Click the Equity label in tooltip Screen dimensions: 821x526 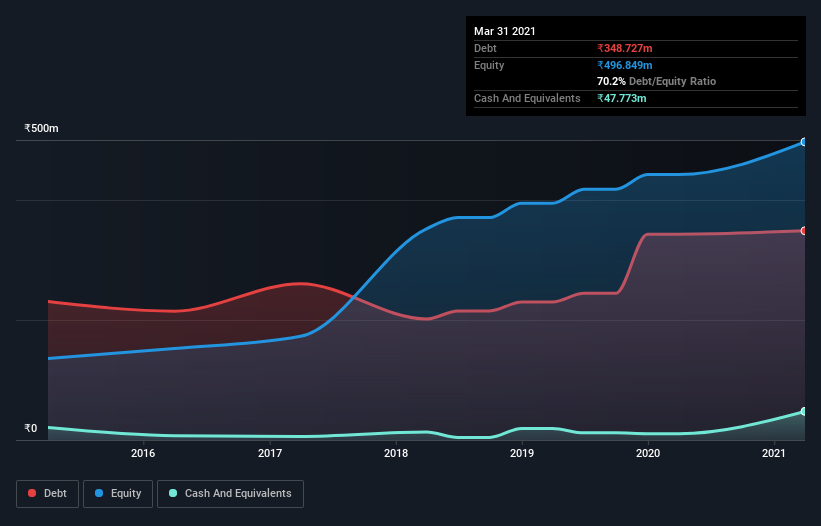489,65
